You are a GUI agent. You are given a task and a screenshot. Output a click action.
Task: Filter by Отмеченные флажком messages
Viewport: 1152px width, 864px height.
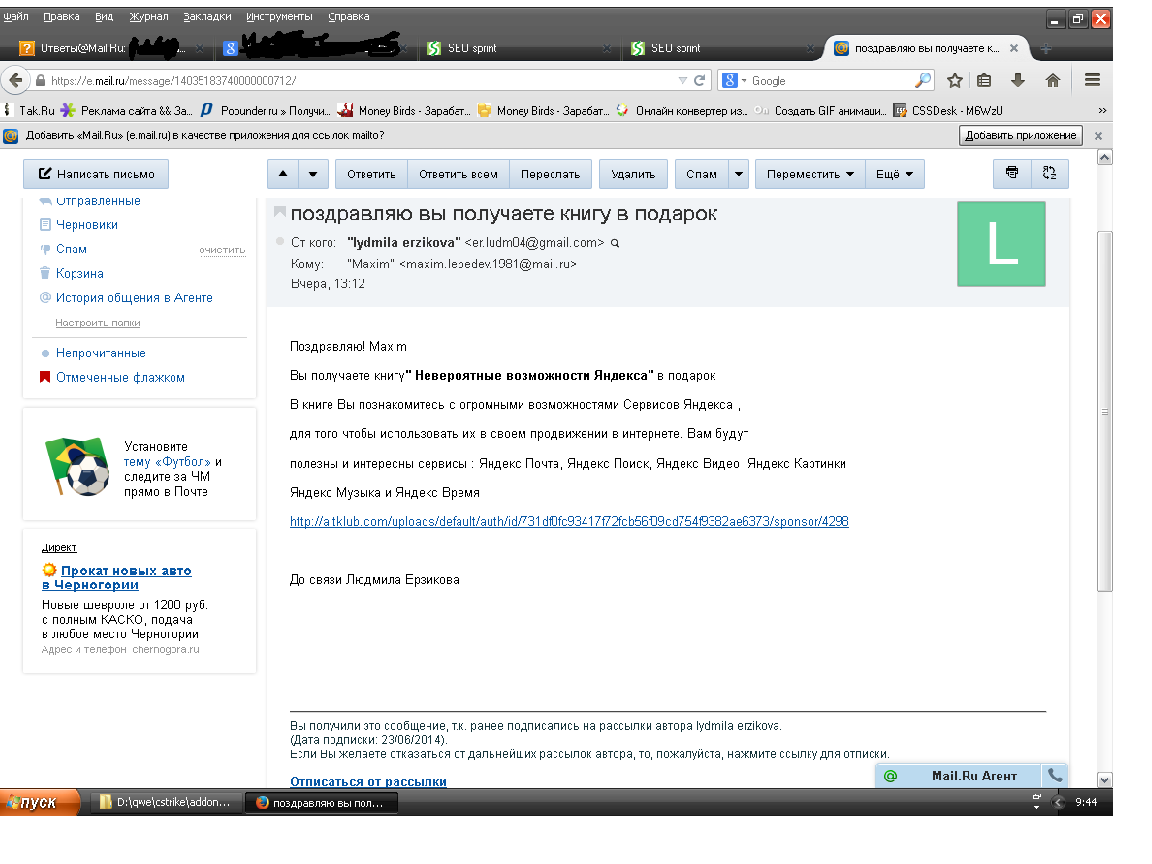click(120, 378)
